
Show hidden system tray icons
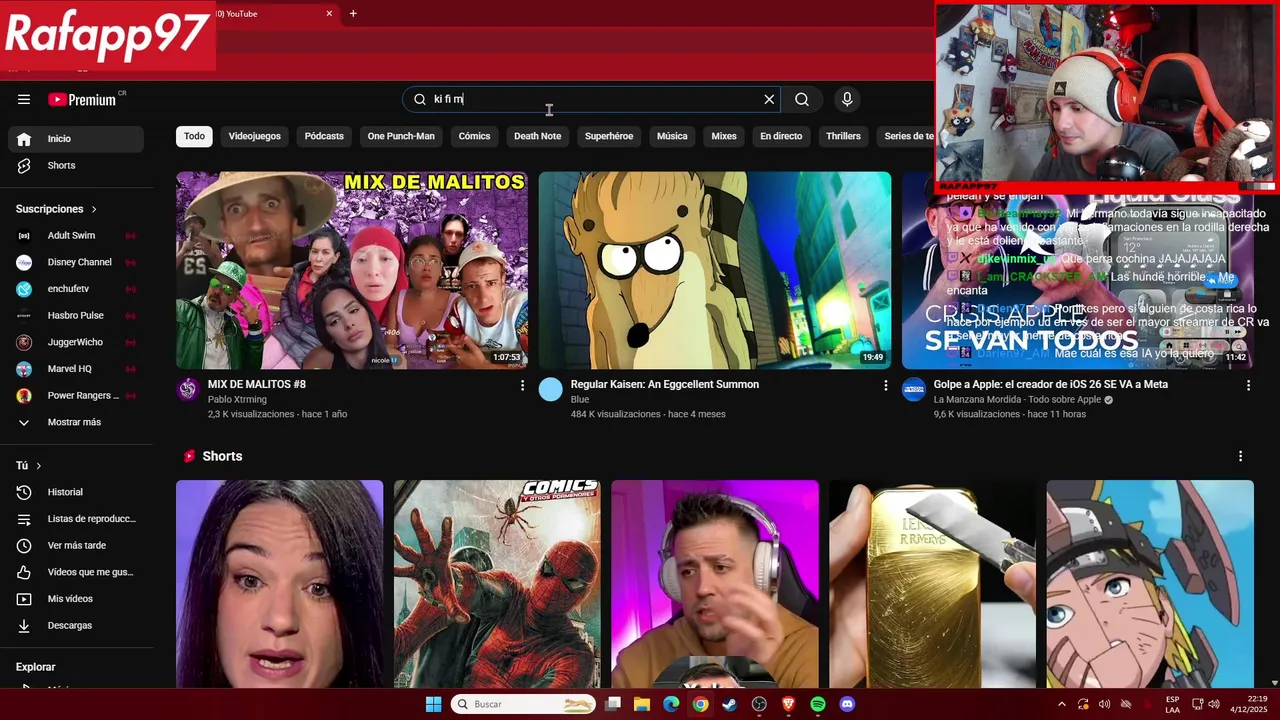pos(1062,704)
